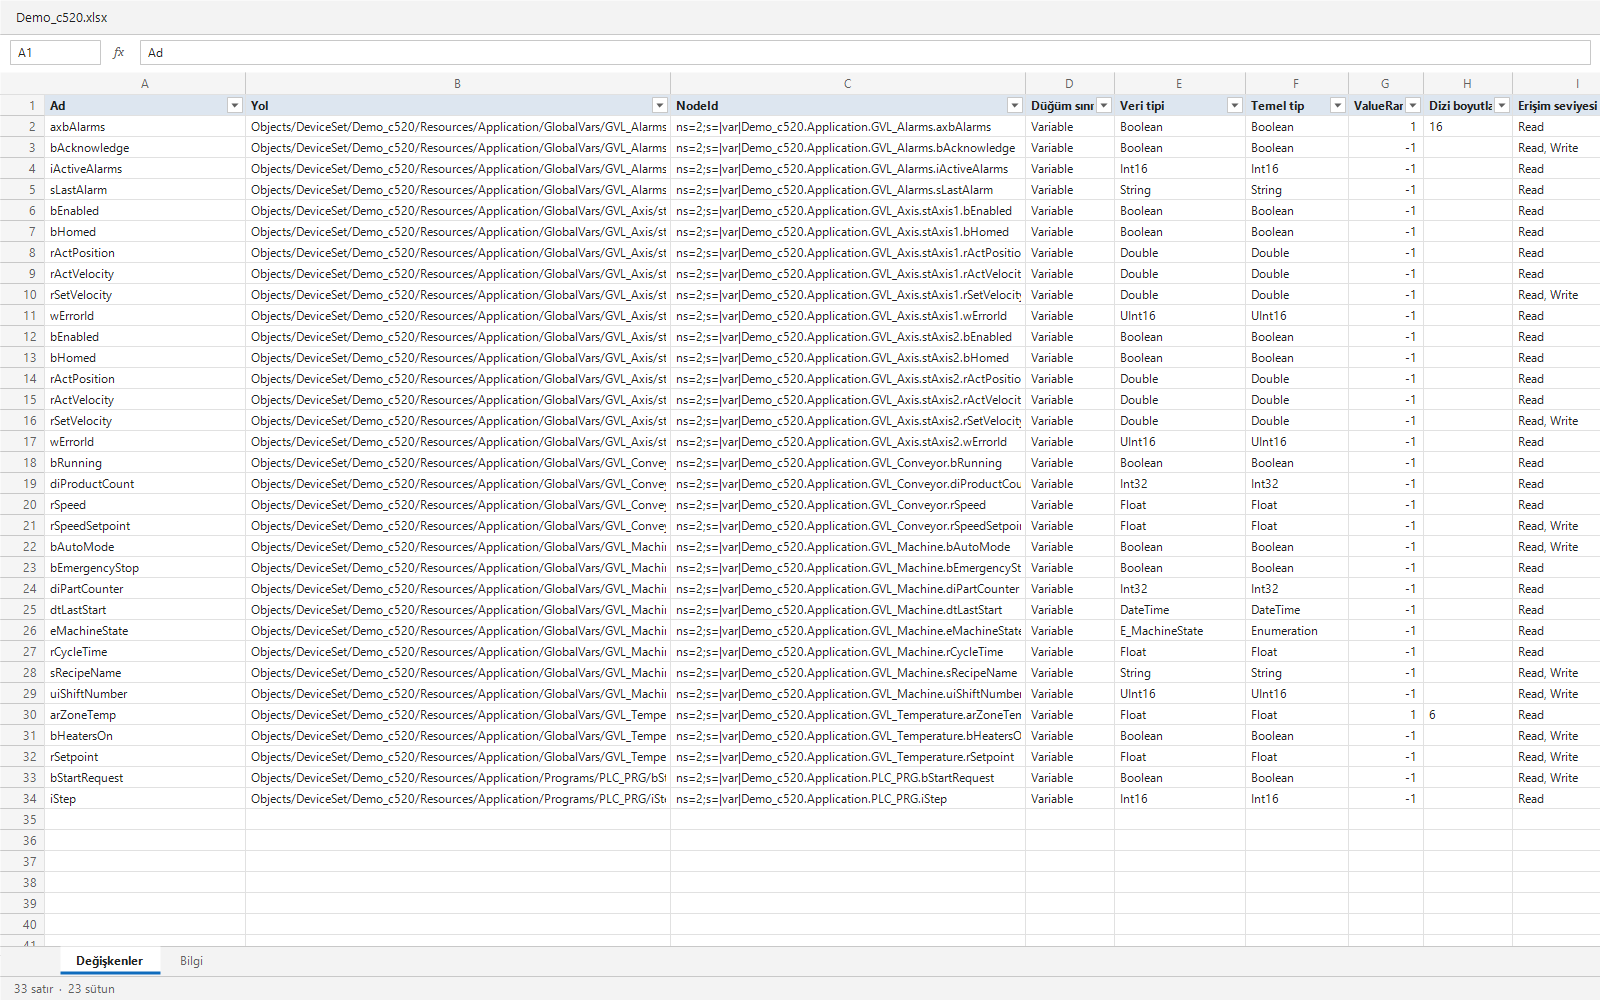Click the formula bar containing Ad
This screenshot has height=1000, width=1600.
[x=865, y=53]
